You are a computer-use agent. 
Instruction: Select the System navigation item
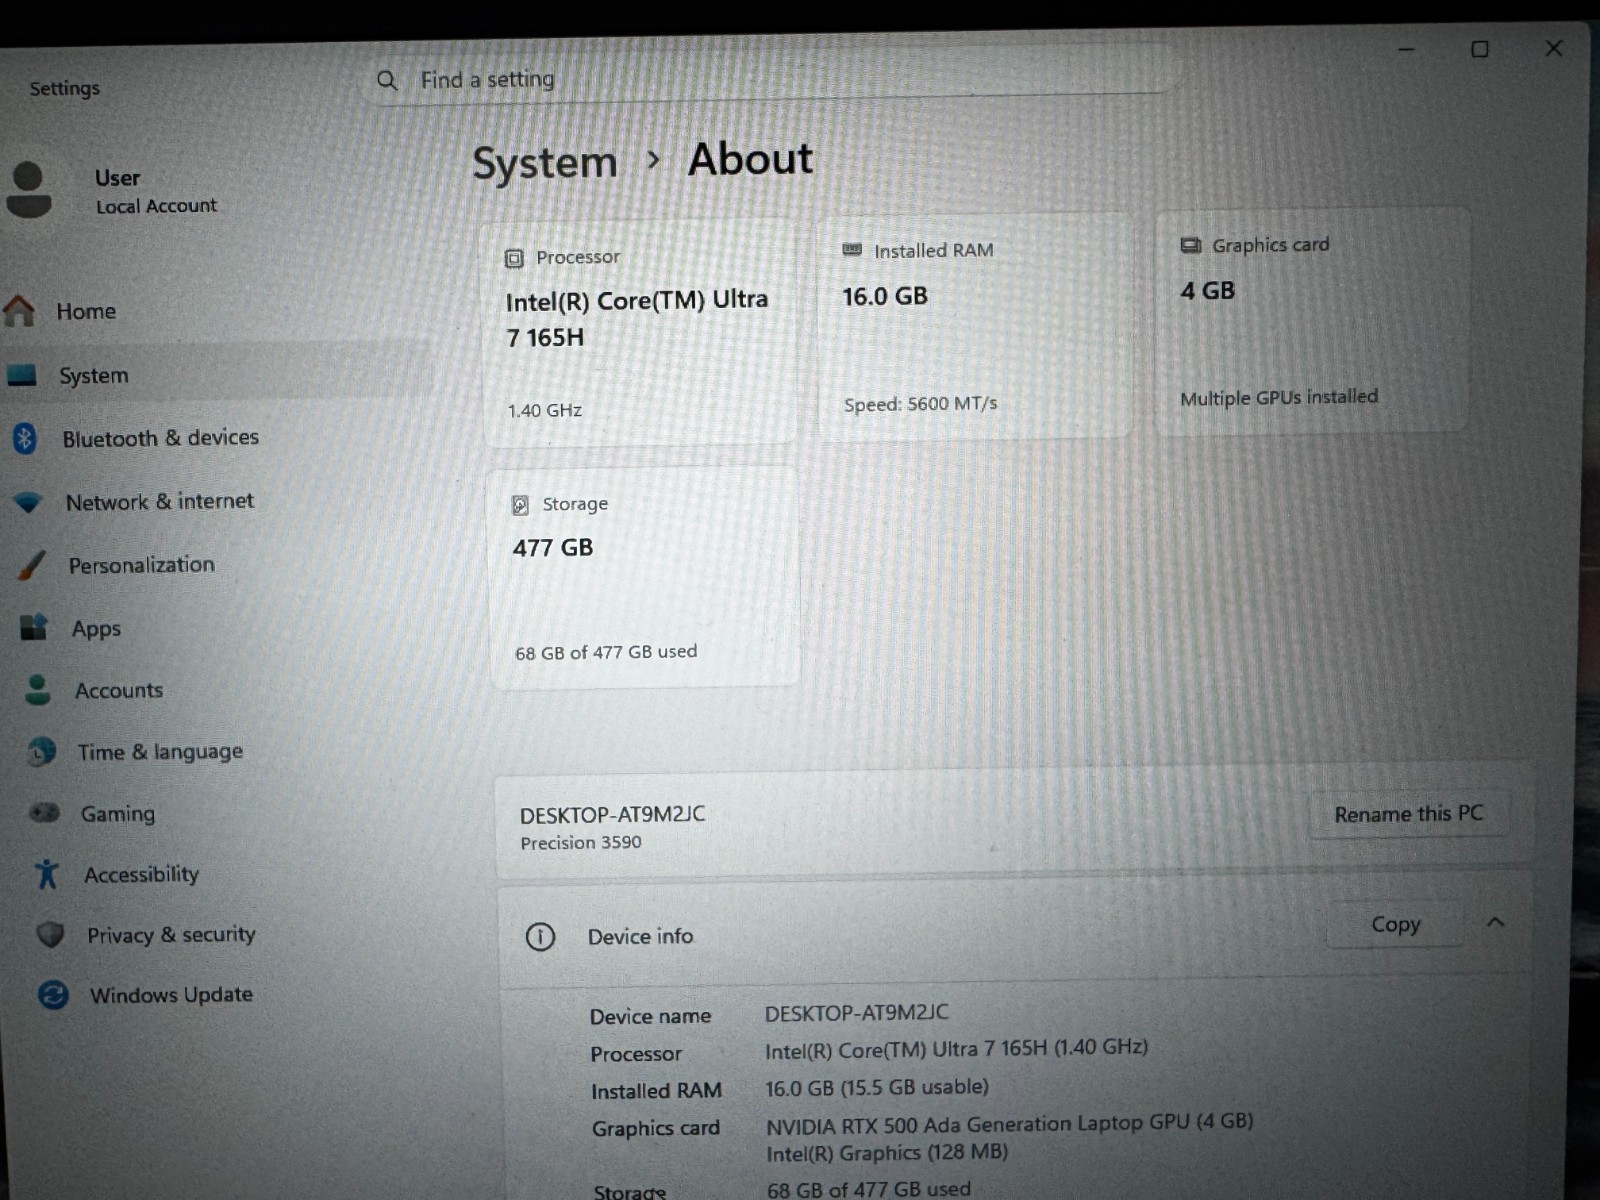(x=215, y=375)
